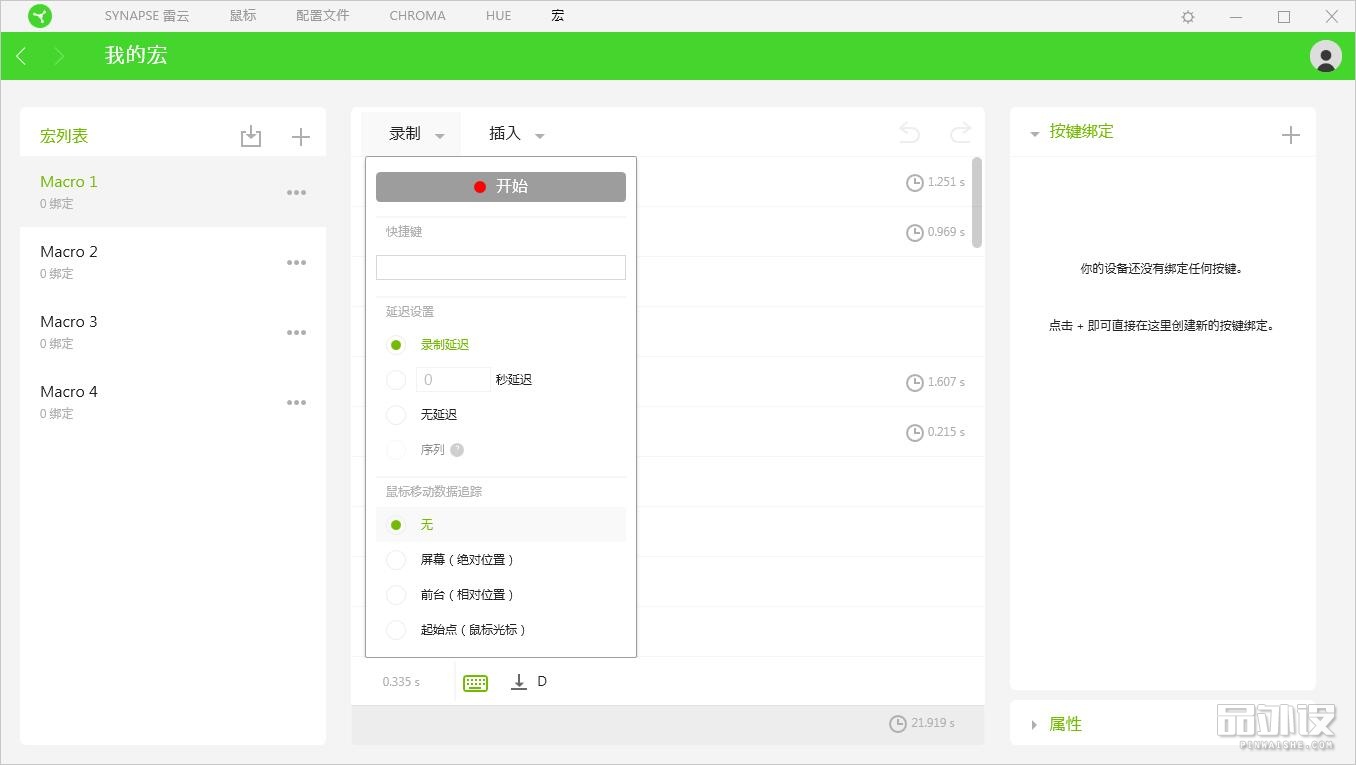Image resolution: width=1356 pixels, height=765 pixels.
Task: Select Macro 3 in the macro list
Action: 173,332
